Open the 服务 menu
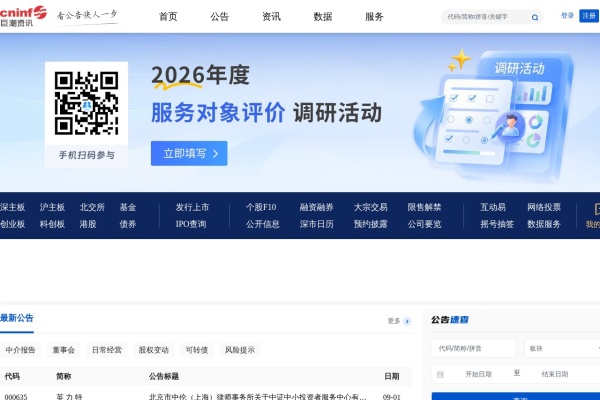Screen dimensions: 600x400 (x=374, y=16)
